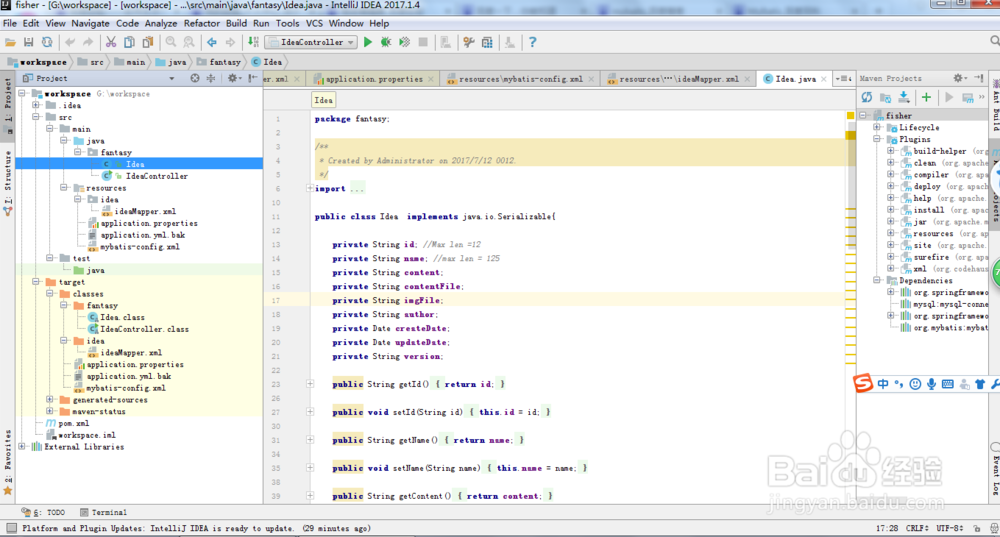Viewport: 1000px width, 537px height.
Task: Close the Idea.java editor tab
Action: coord(824,79)
